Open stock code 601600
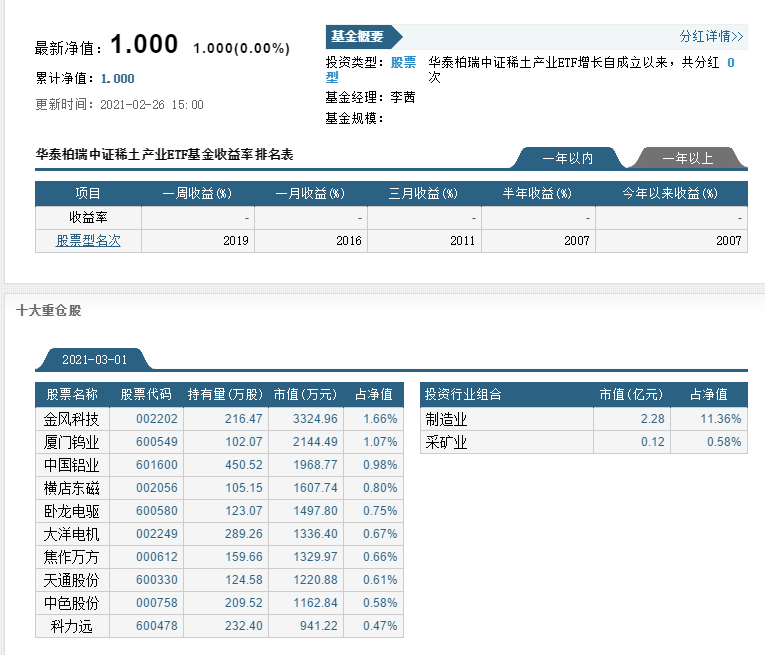765x655 pixels. 157,464
